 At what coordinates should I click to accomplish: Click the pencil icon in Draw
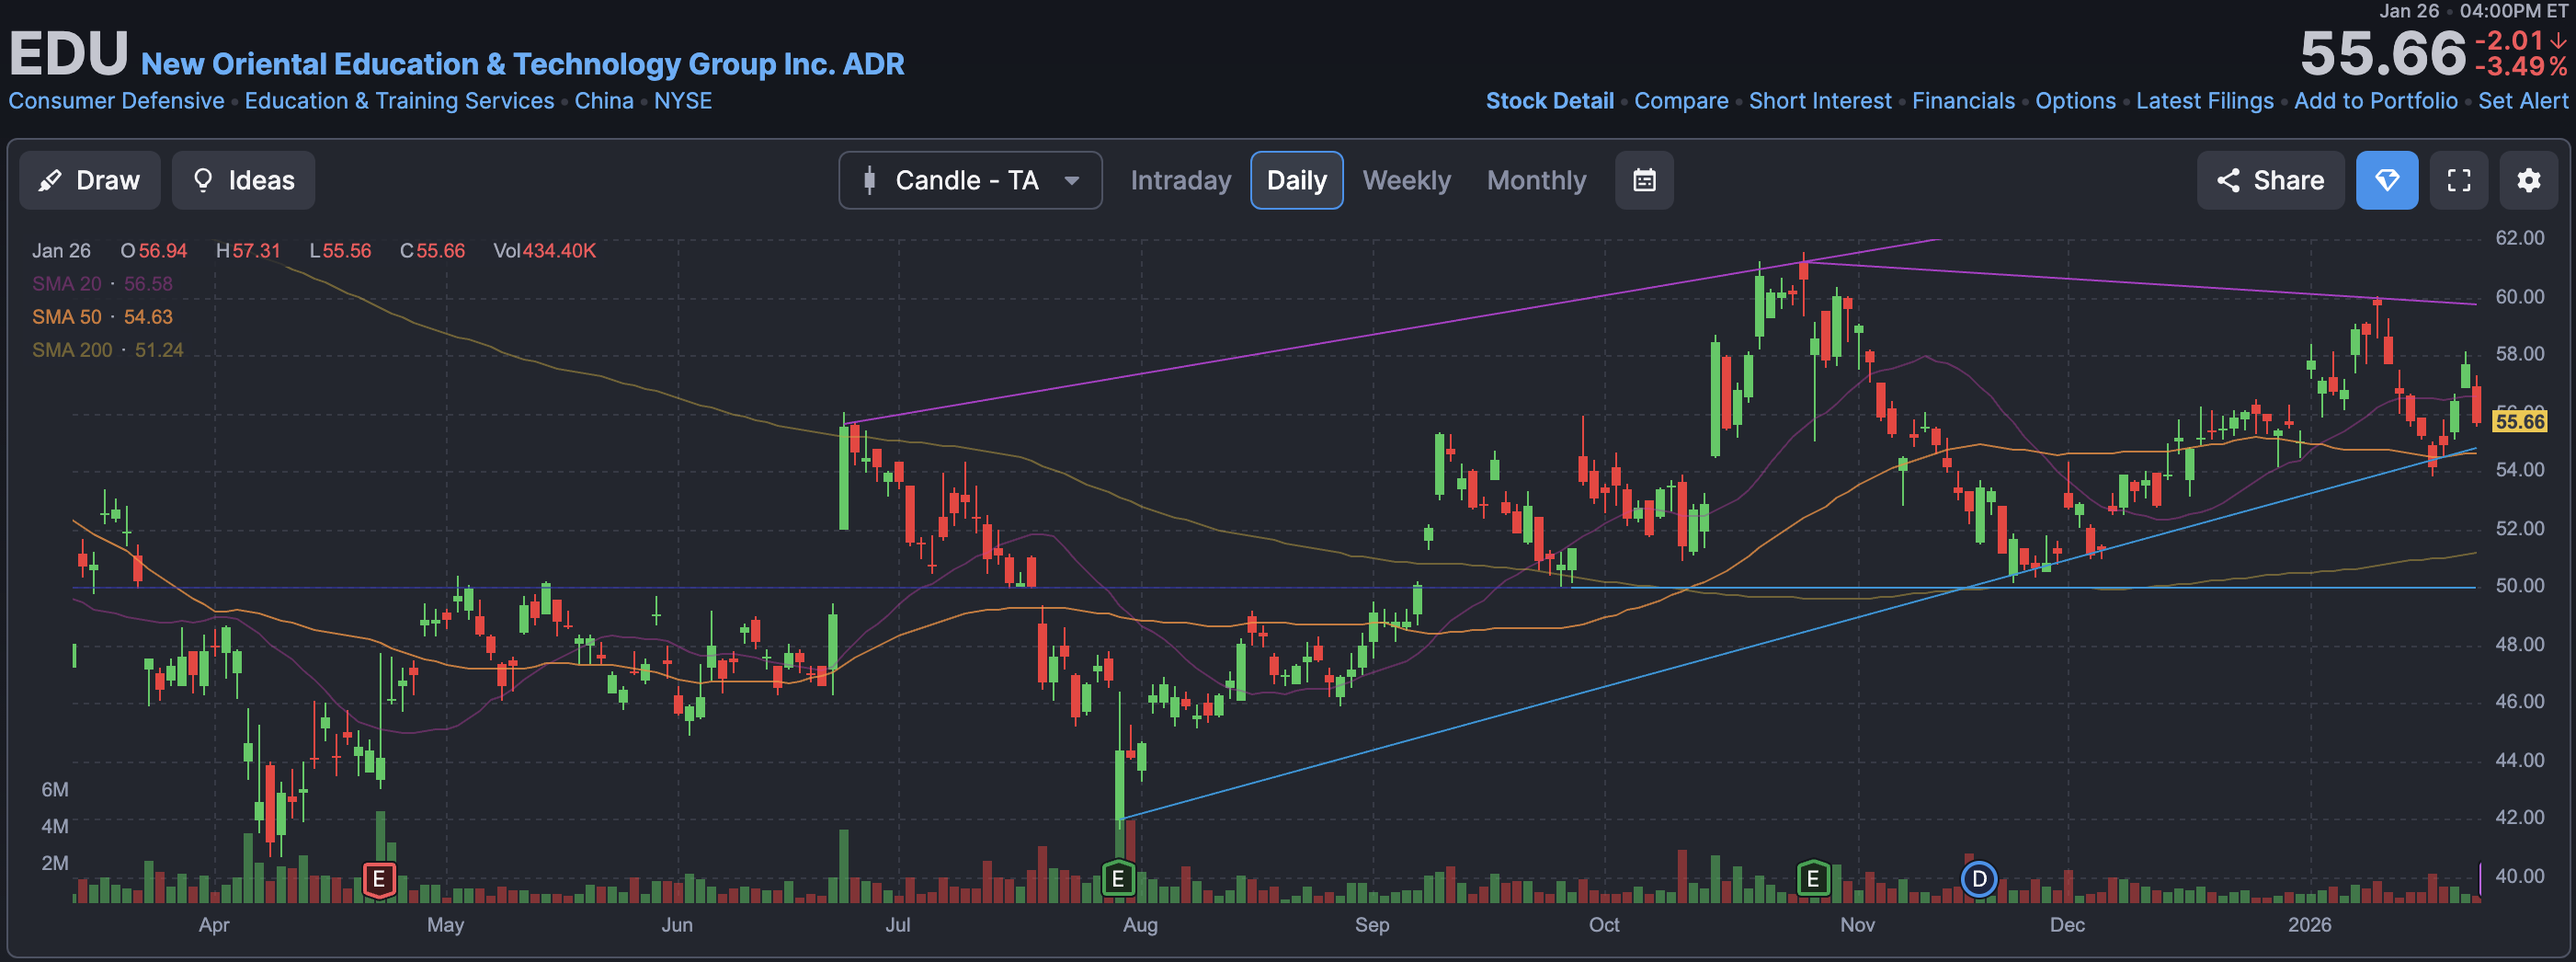coord(49,180)
